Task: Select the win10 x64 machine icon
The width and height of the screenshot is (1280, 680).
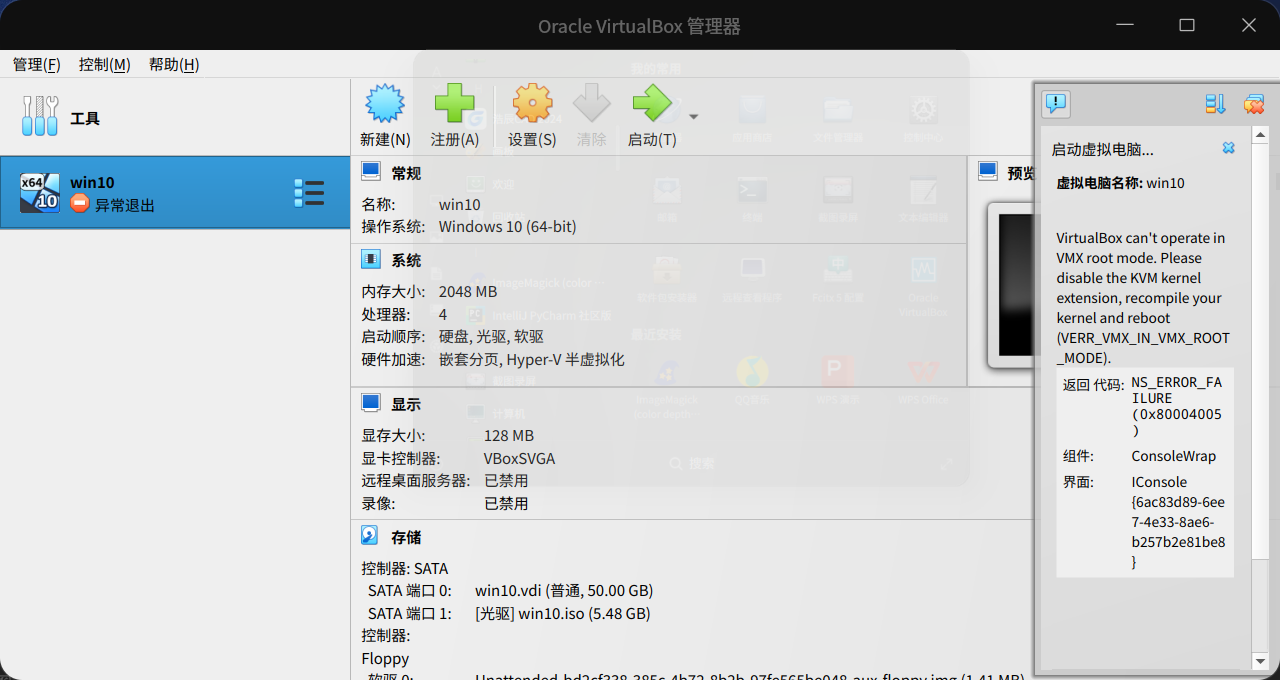Action: (40, 193)
